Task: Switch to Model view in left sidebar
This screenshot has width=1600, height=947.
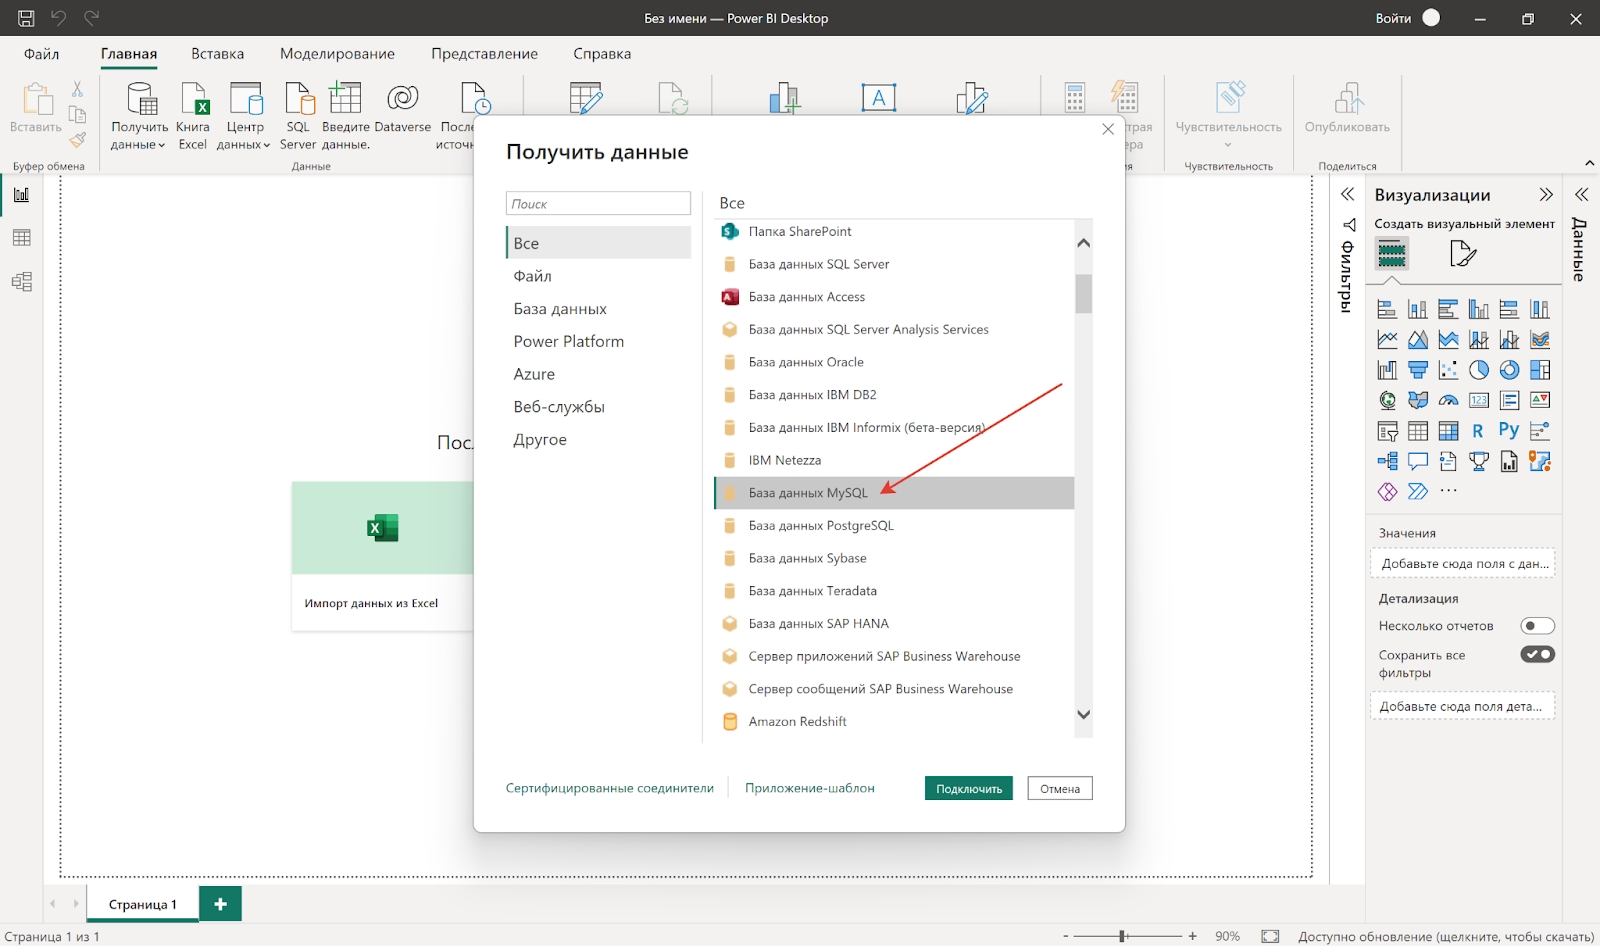Action: (x=21, y=282)
